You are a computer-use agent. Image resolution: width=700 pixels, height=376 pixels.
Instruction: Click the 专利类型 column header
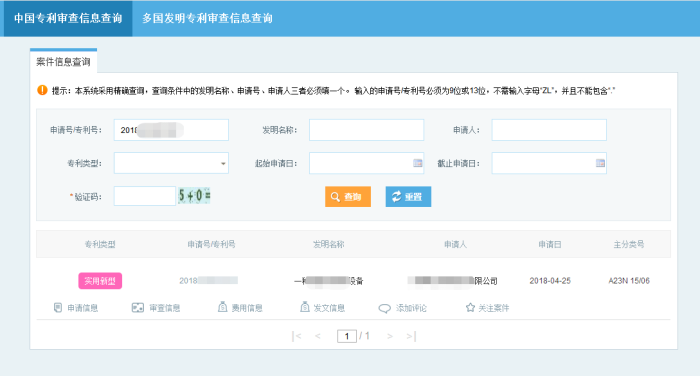click(100, 244)
